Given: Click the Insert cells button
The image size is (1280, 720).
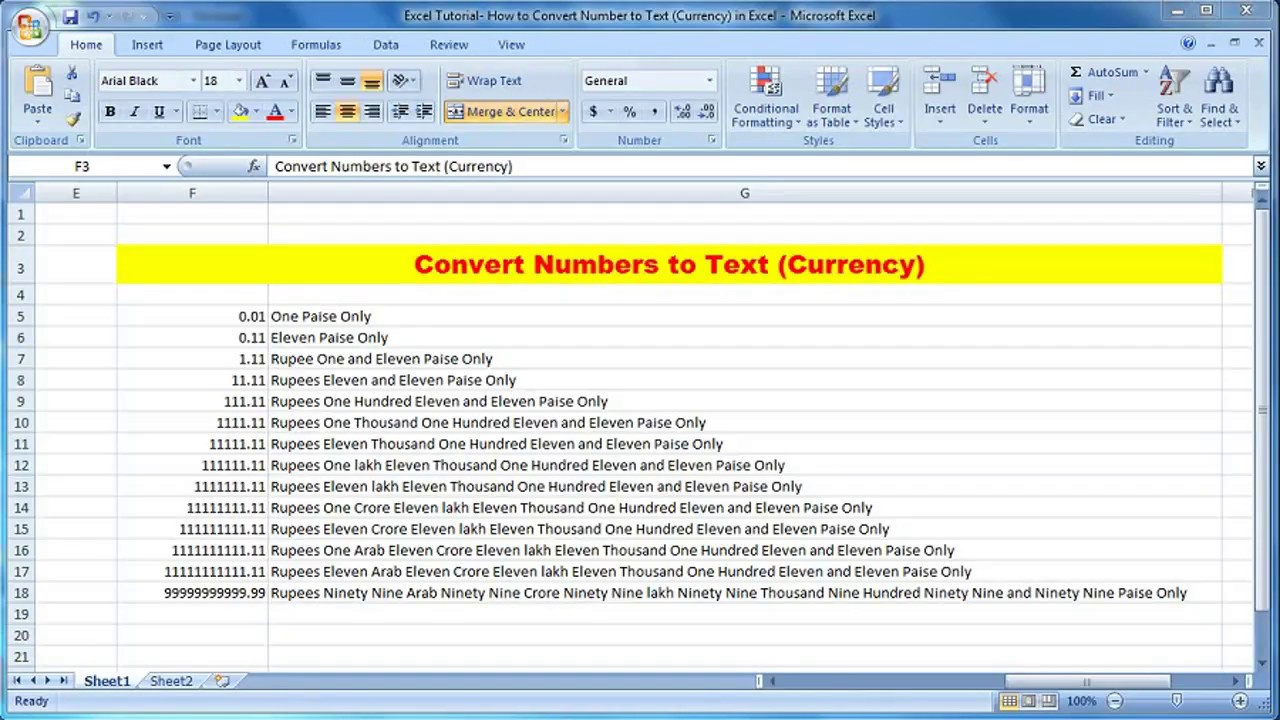Looking at the screenshot, I should [x=940, y=97].
